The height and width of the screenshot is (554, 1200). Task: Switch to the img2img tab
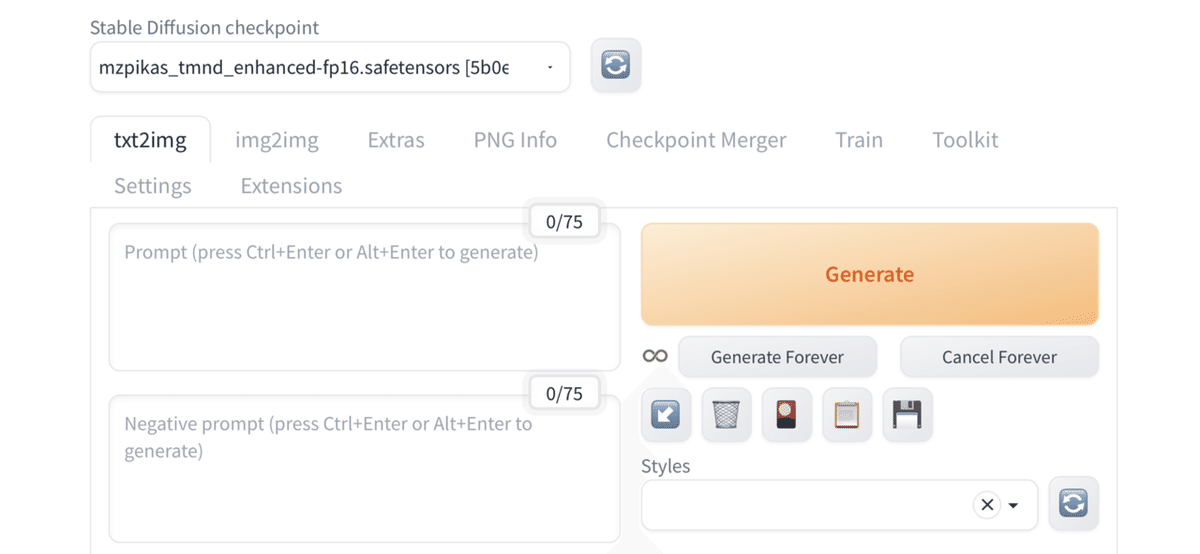(x=277, y=140)
